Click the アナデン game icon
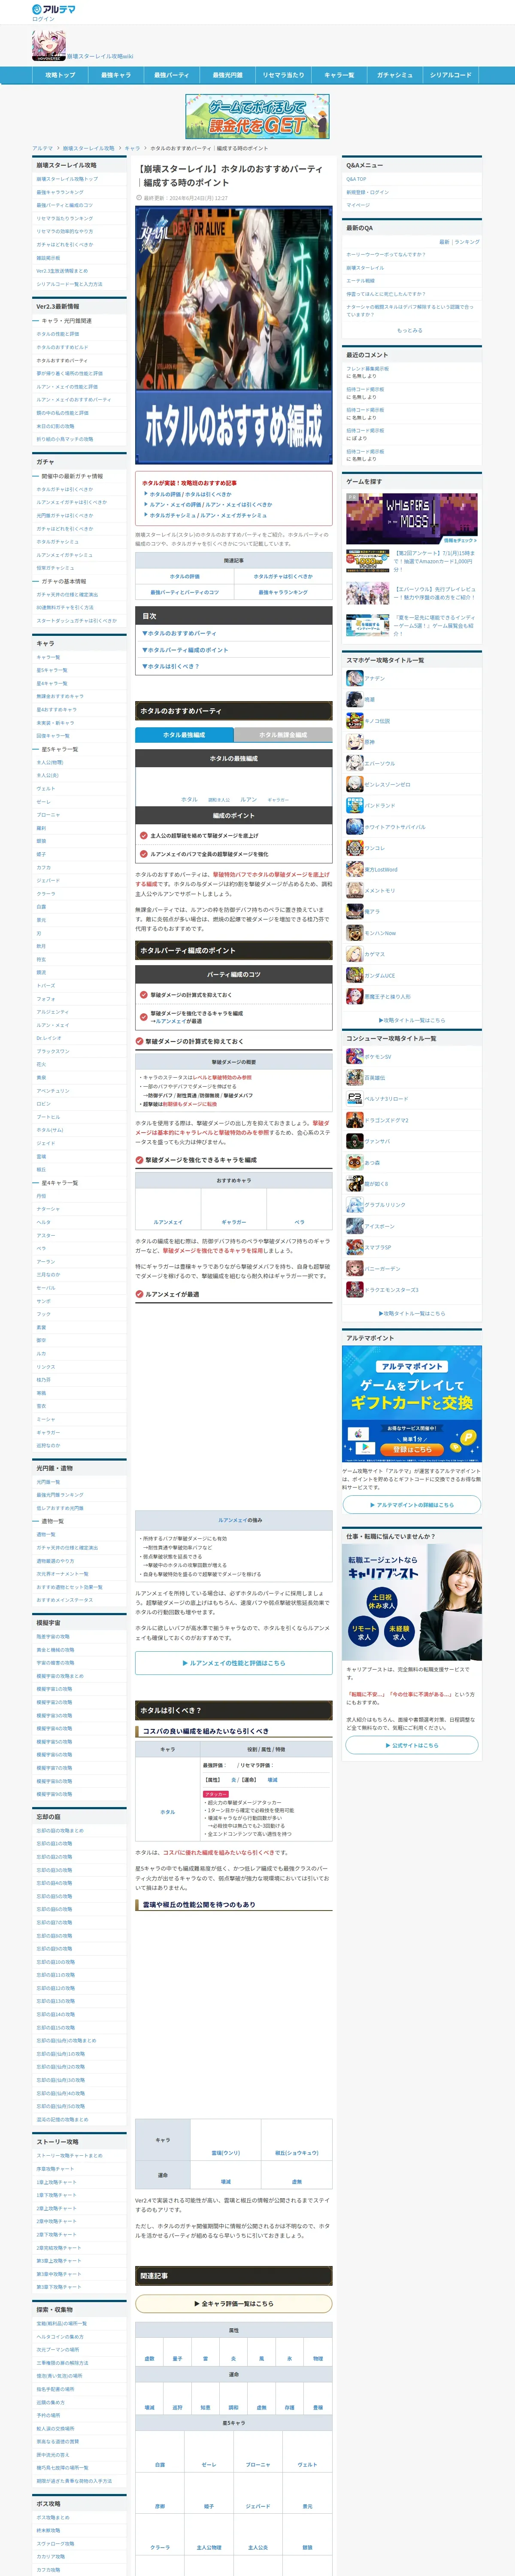This screenshot has height=2576, width=515. pos(354,678)
